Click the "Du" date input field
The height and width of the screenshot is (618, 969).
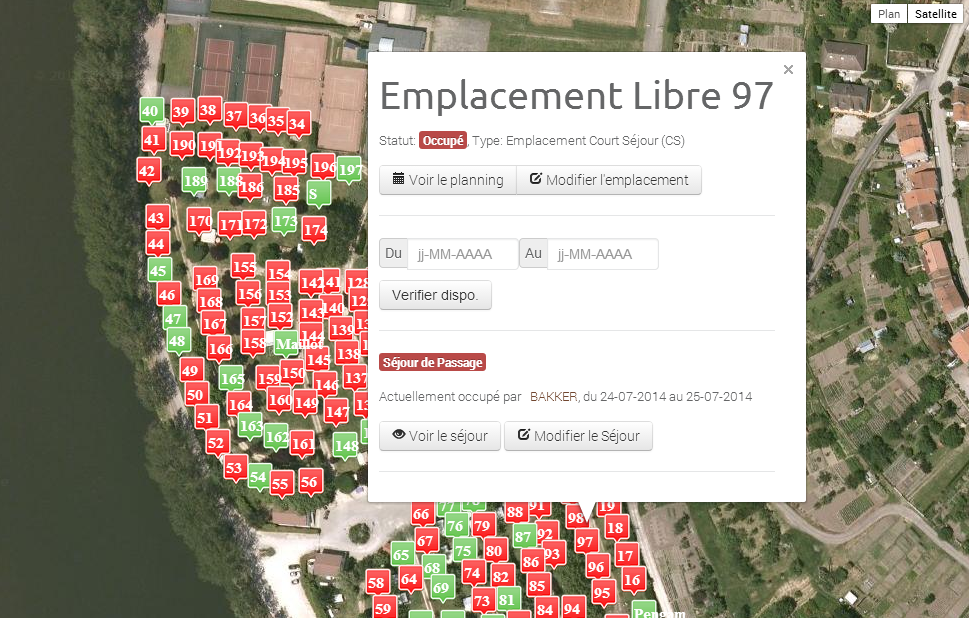click(462, 254)
